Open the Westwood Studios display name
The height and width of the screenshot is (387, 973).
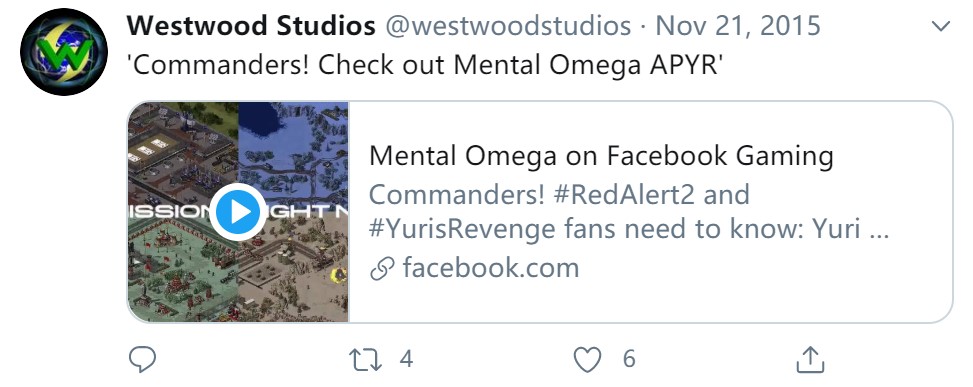tap(251, 26)
